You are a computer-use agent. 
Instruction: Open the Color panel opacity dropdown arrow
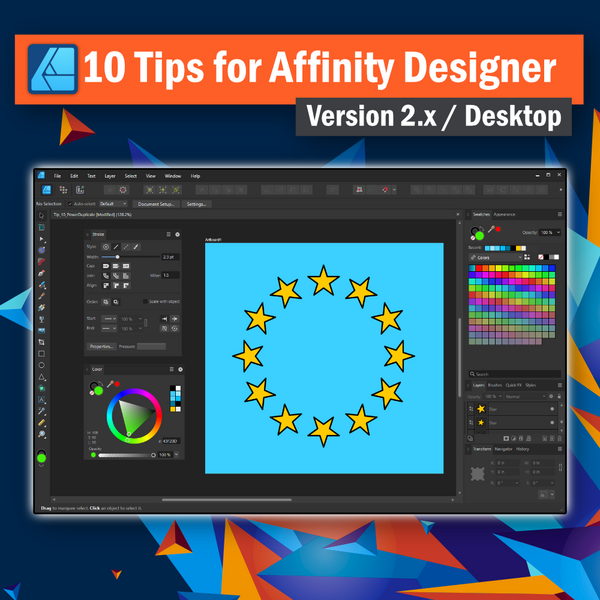(x=176, y=455)
